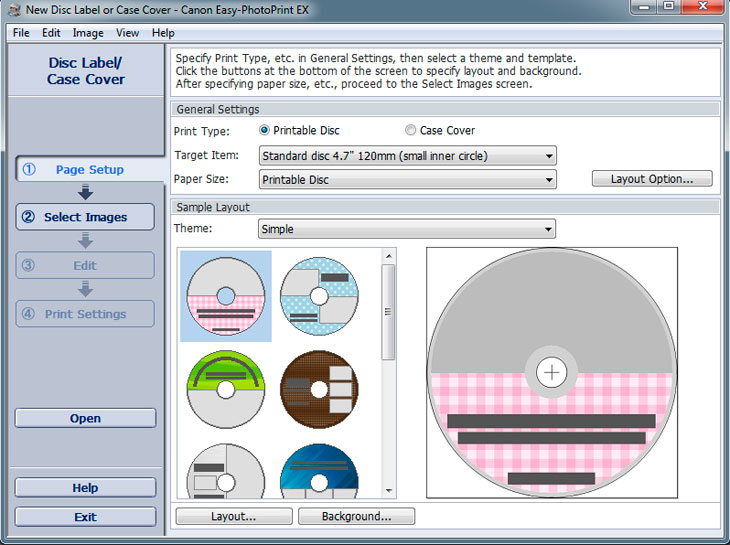Viewport: 730px width, 545px height.
Task: Go to step 2 Select Images
Action: [85, 217]
